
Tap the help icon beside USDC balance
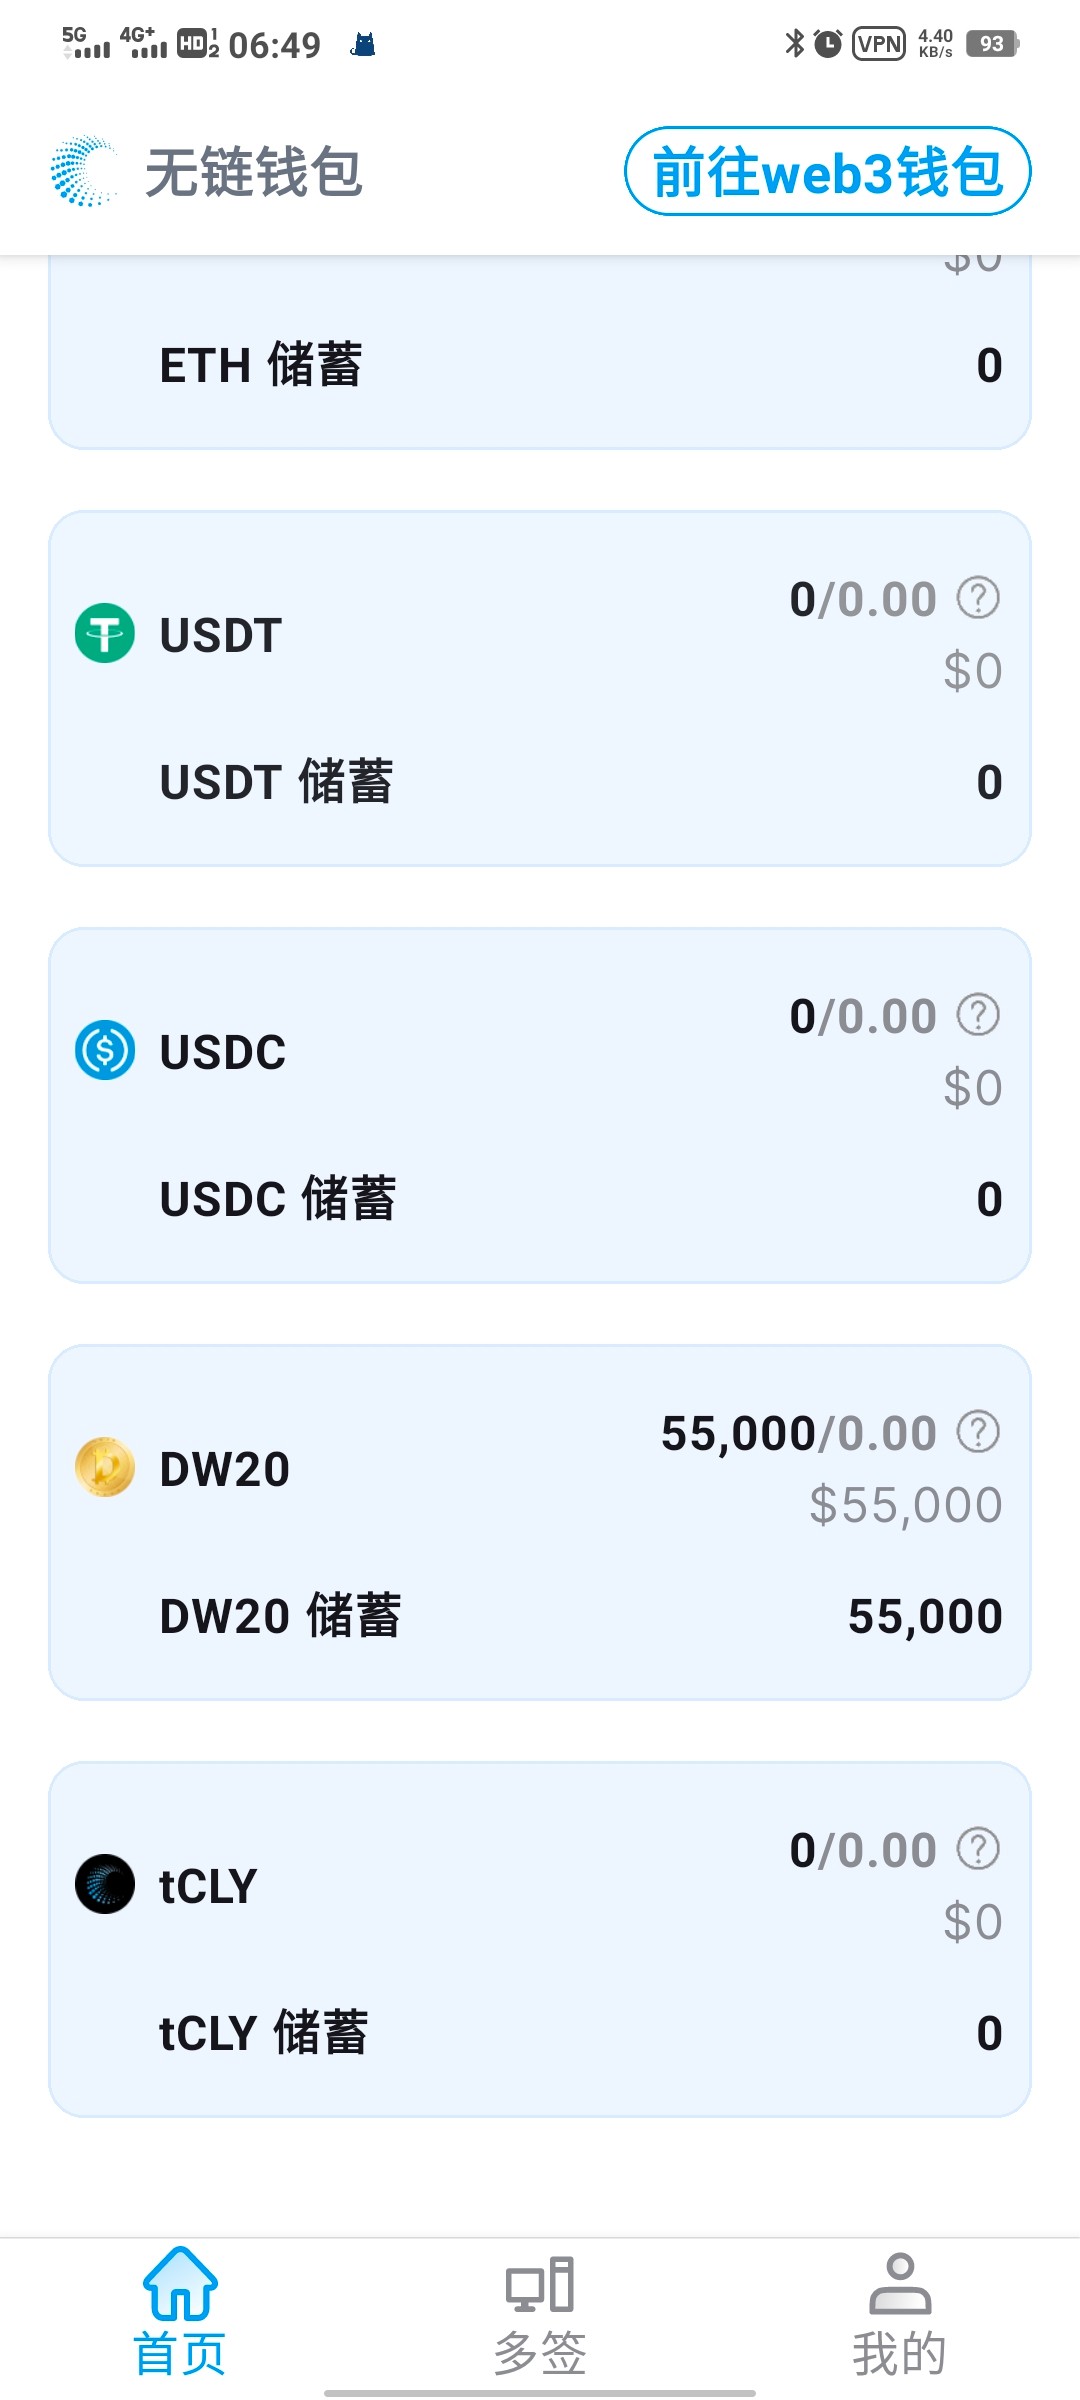tap(978, 1015)
